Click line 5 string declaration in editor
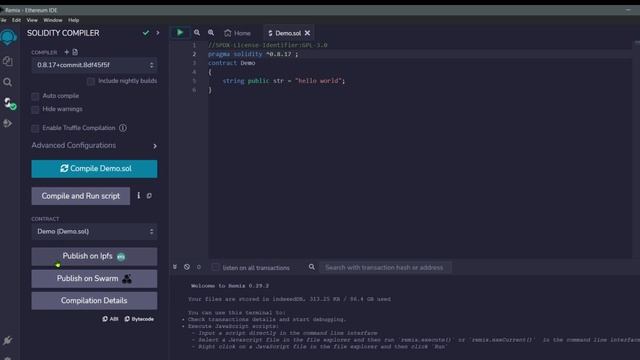The image size is (640, 360). [283, 81]
